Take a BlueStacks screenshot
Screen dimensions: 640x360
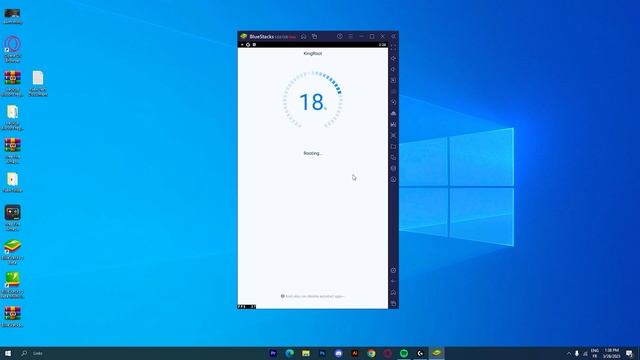[x=393, y=135]
